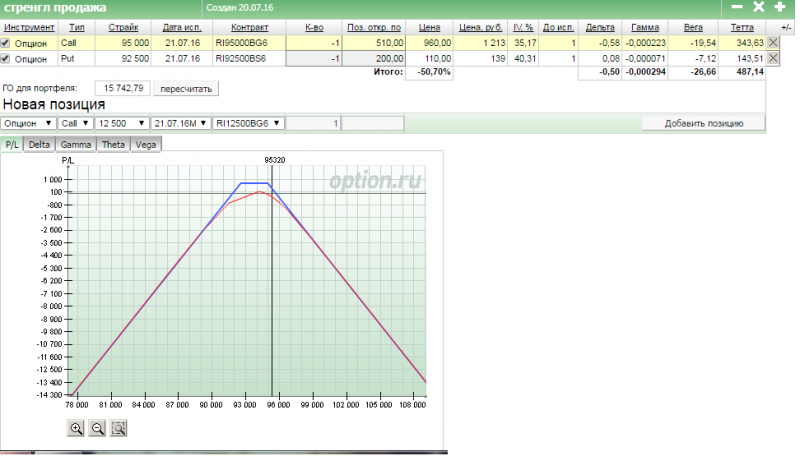Edit open price 510,00 field
Image resolution: width=800 pixels, height=456 pixels.
(373, 43)
